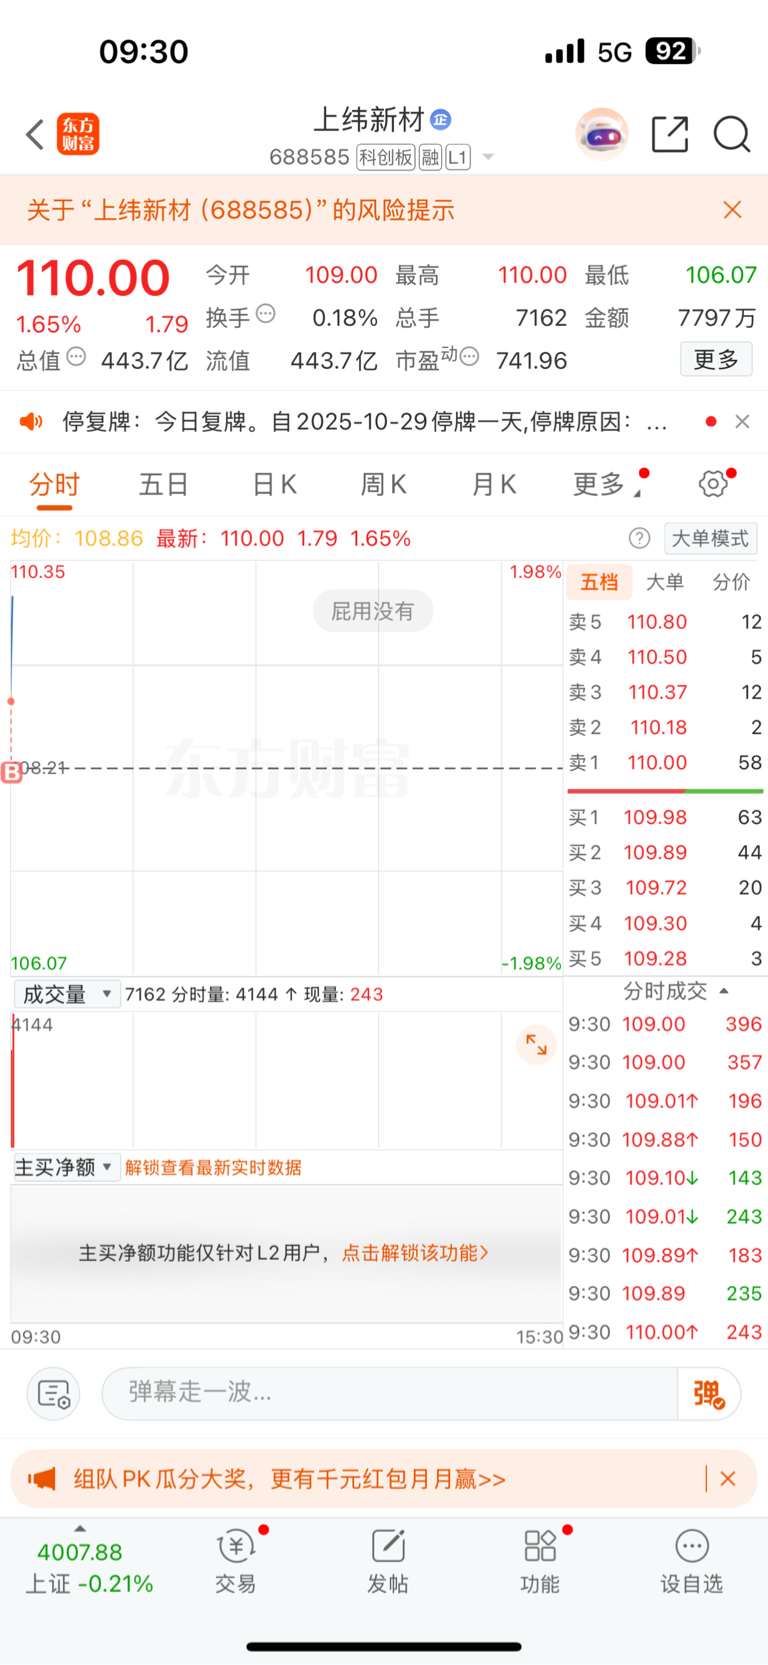Close the 组队PK promotion banner
Viewport: 768px width, 1665px height.
click(x=728, y=1479)
